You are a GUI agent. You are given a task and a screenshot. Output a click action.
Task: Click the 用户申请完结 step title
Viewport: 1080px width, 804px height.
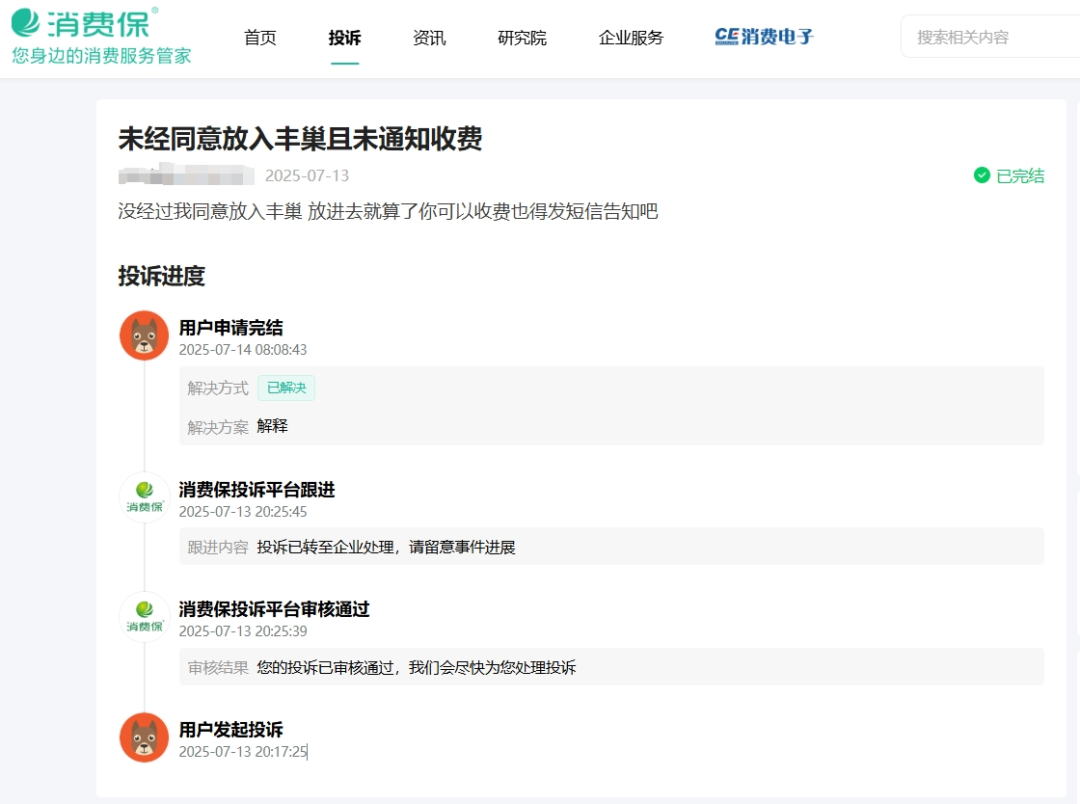tap(231, 327)
